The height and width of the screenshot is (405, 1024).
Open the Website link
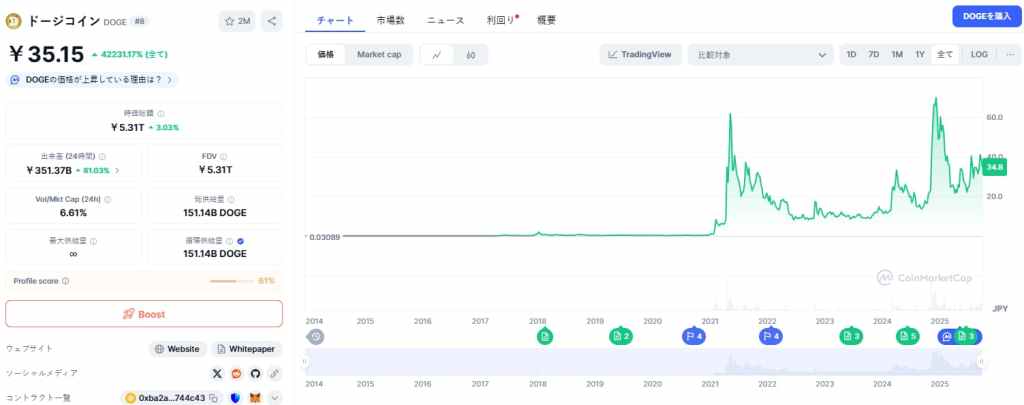178,349
